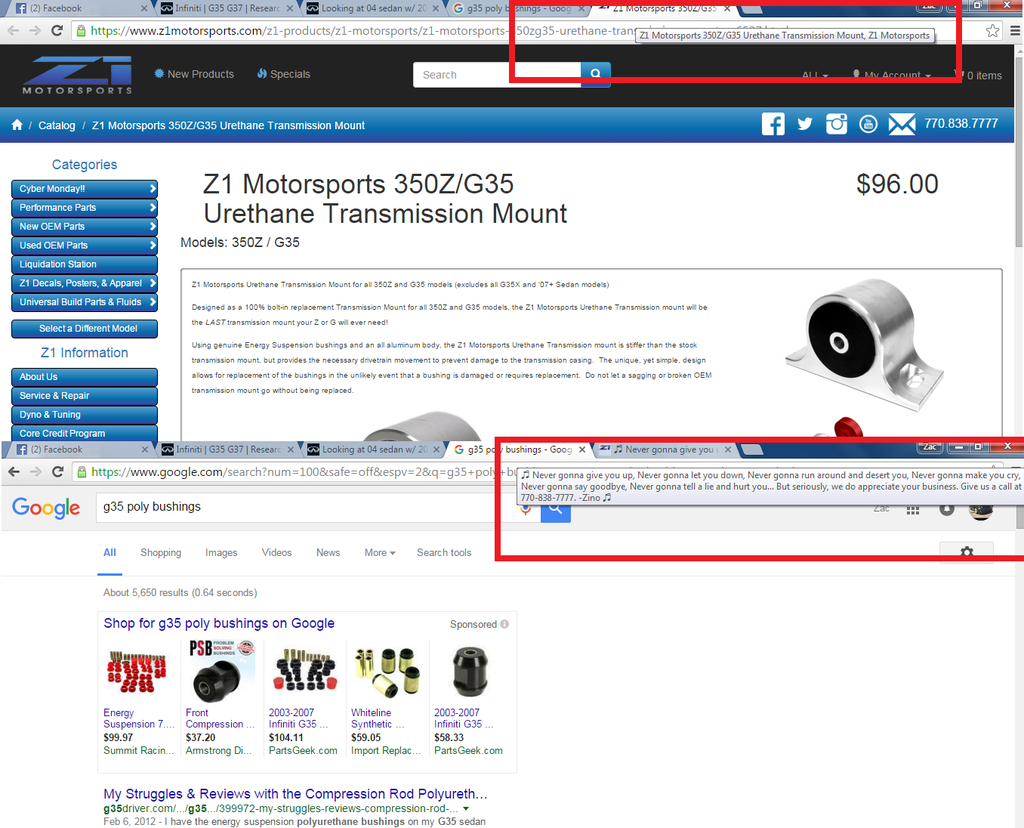Select the Videos results tab
The image size is (1024, 828).
(277, 552)
